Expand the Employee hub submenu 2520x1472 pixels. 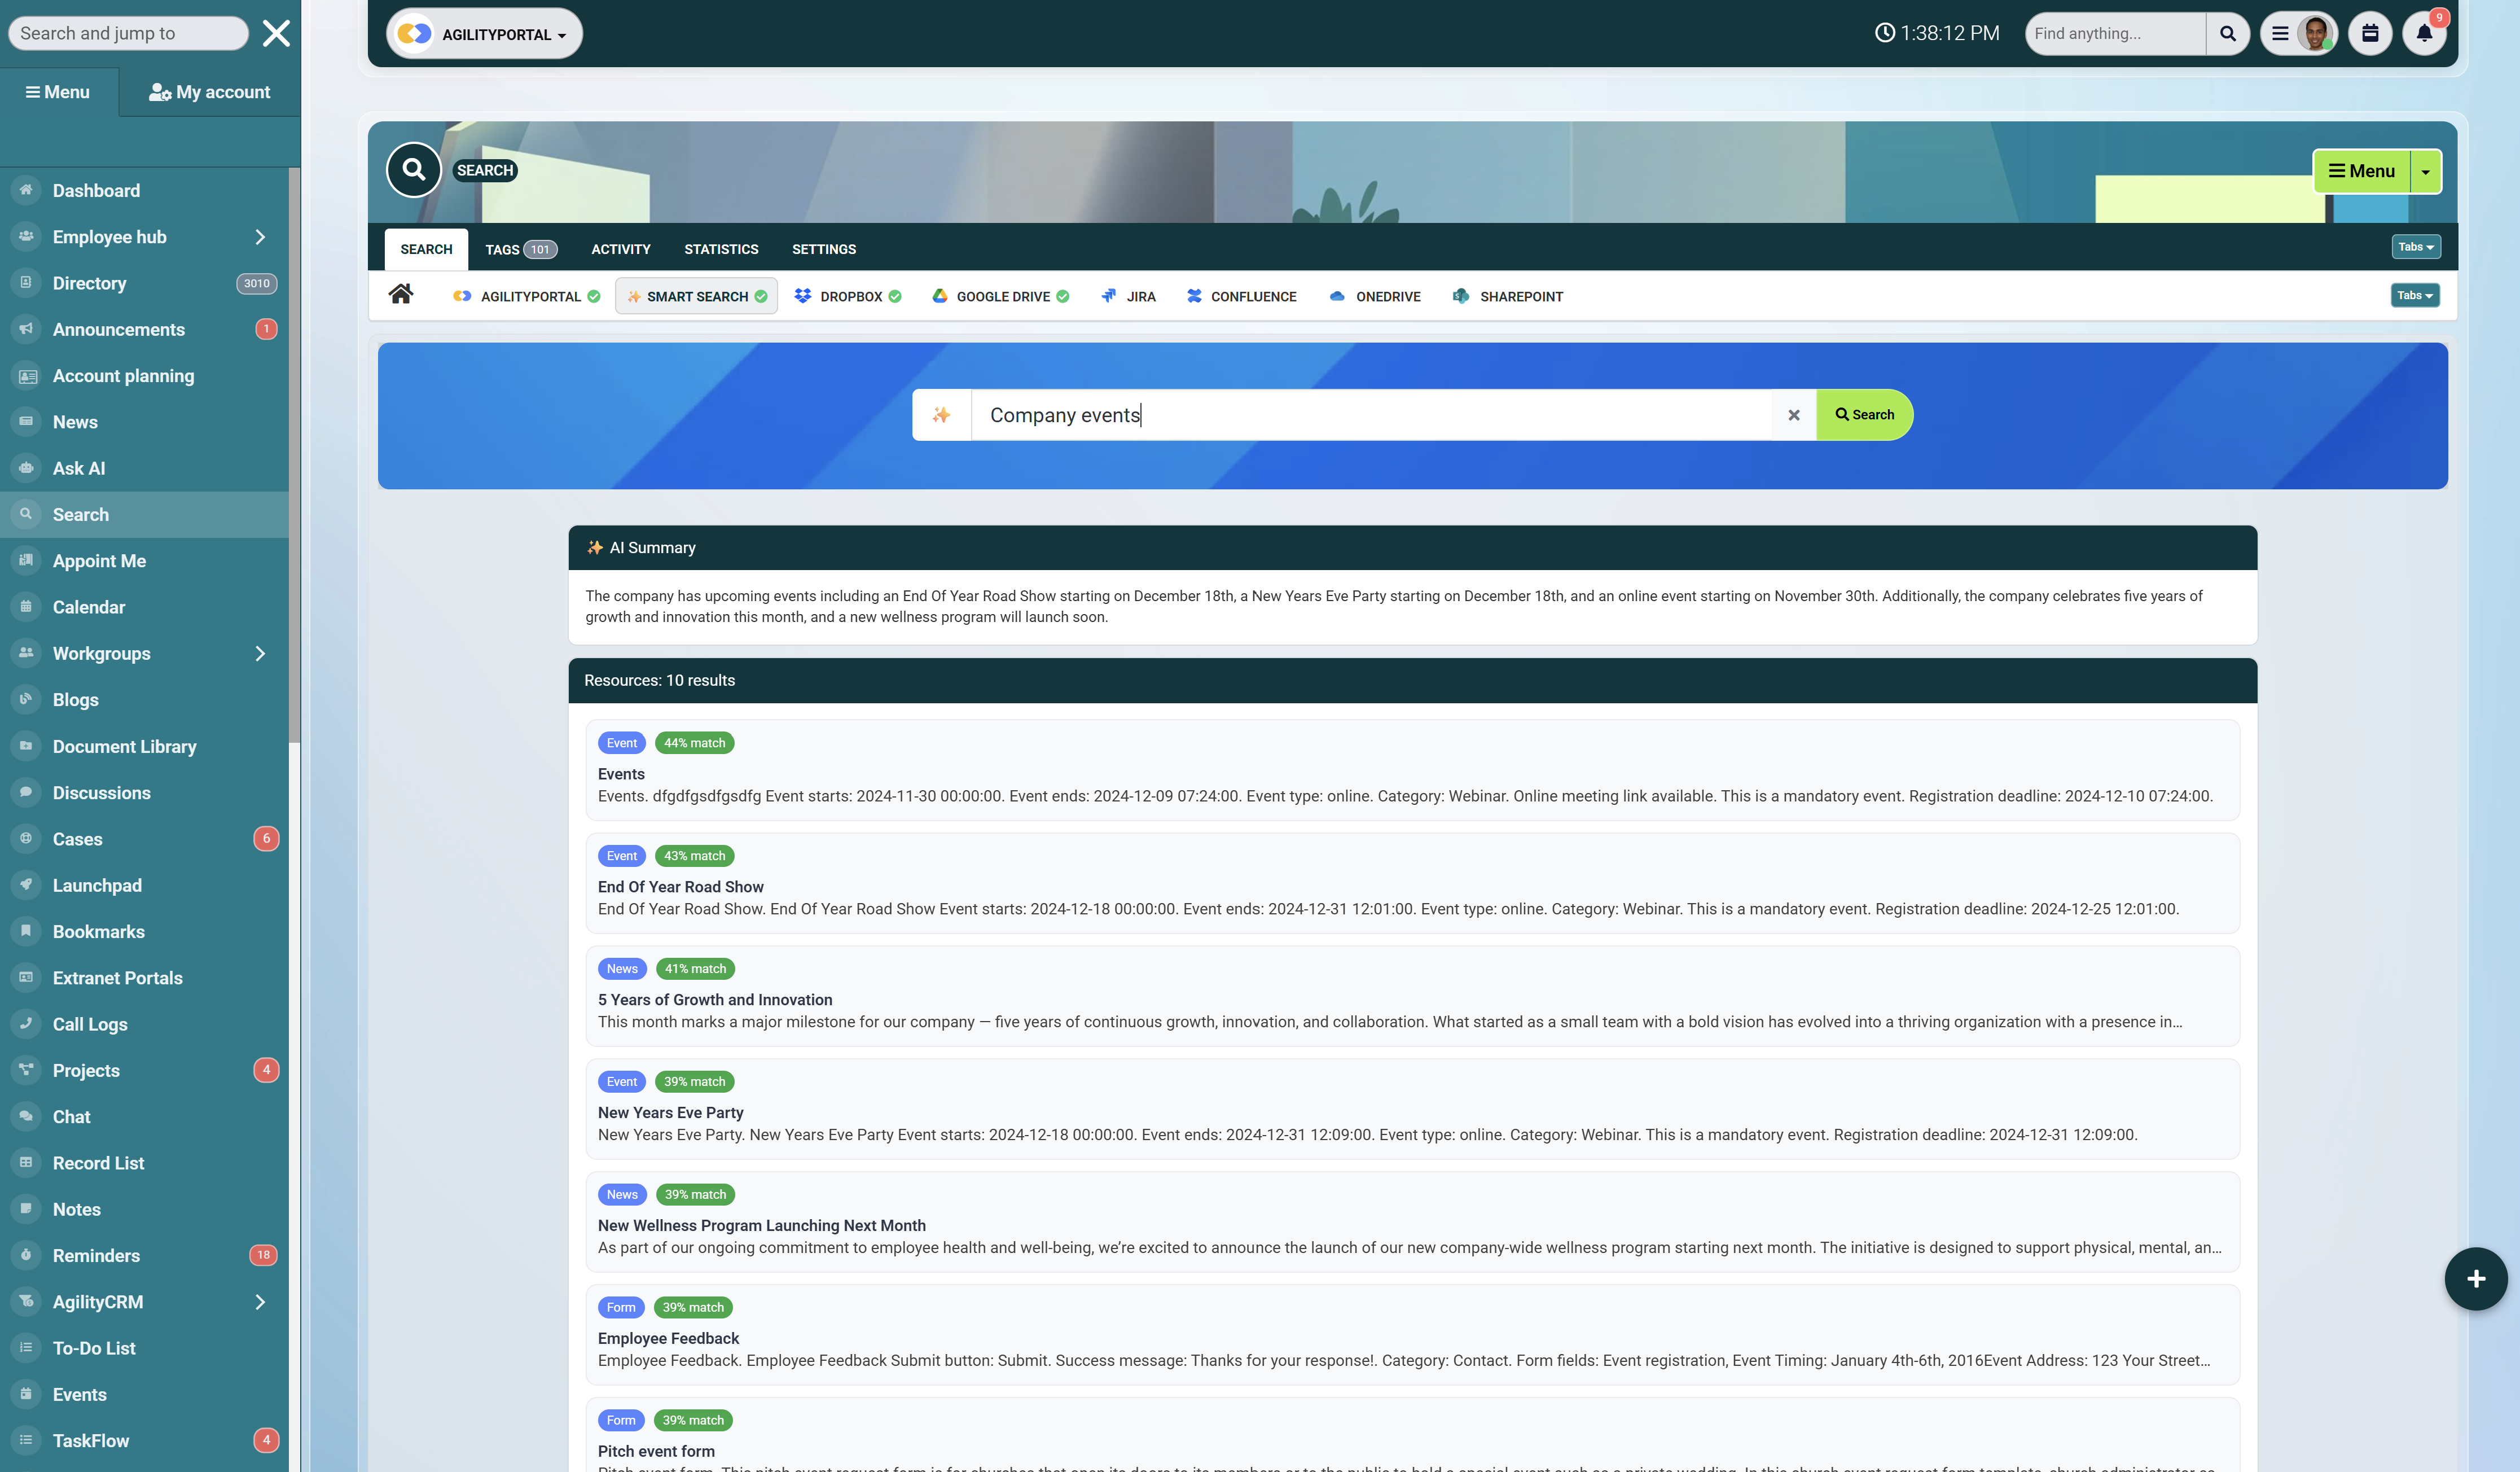(260, 237)
